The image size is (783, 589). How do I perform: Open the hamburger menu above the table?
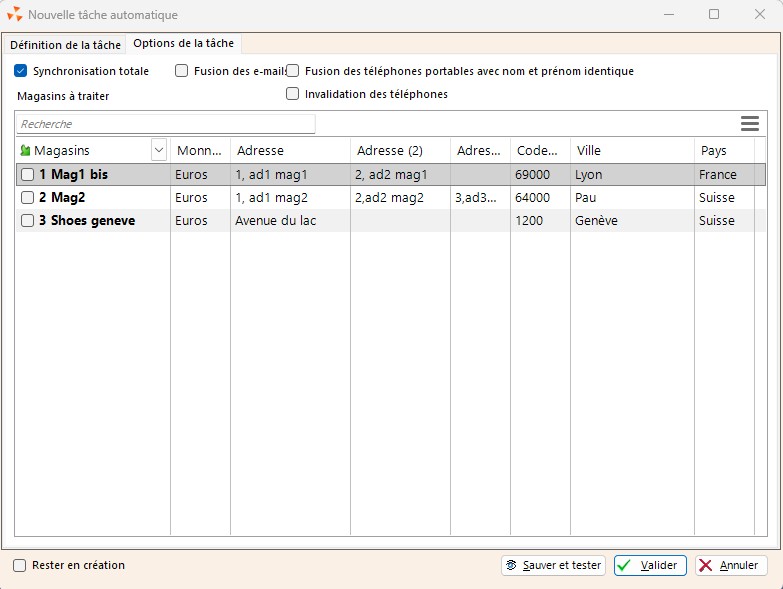tap(750, 123)
